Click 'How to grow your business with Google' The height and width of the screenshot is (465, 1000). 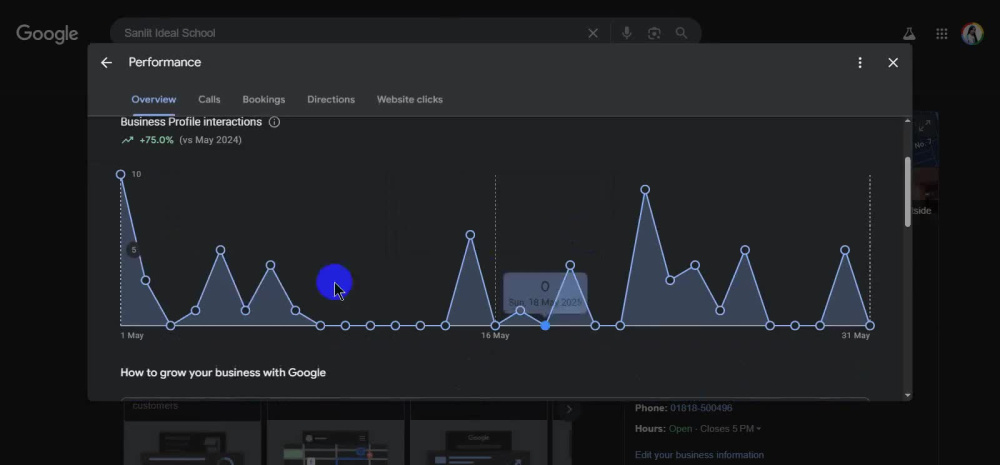(x=223, y=373)
